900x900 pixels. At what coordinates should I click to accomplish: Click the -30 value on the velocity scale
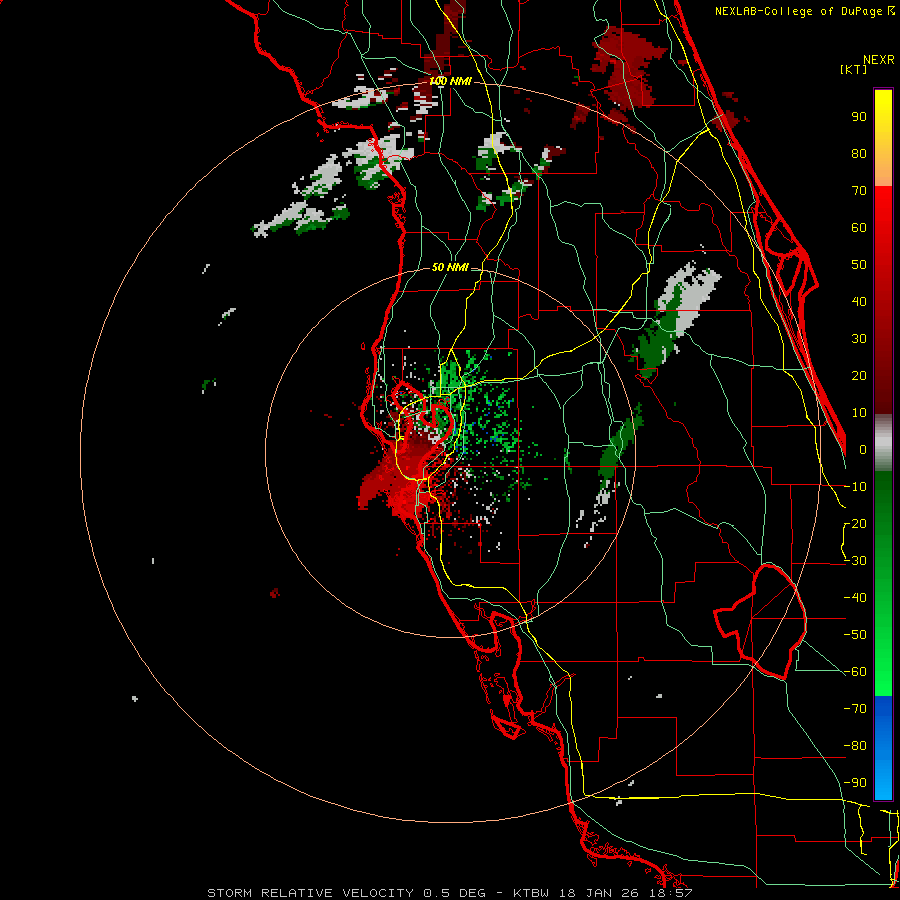pos(855,561)
